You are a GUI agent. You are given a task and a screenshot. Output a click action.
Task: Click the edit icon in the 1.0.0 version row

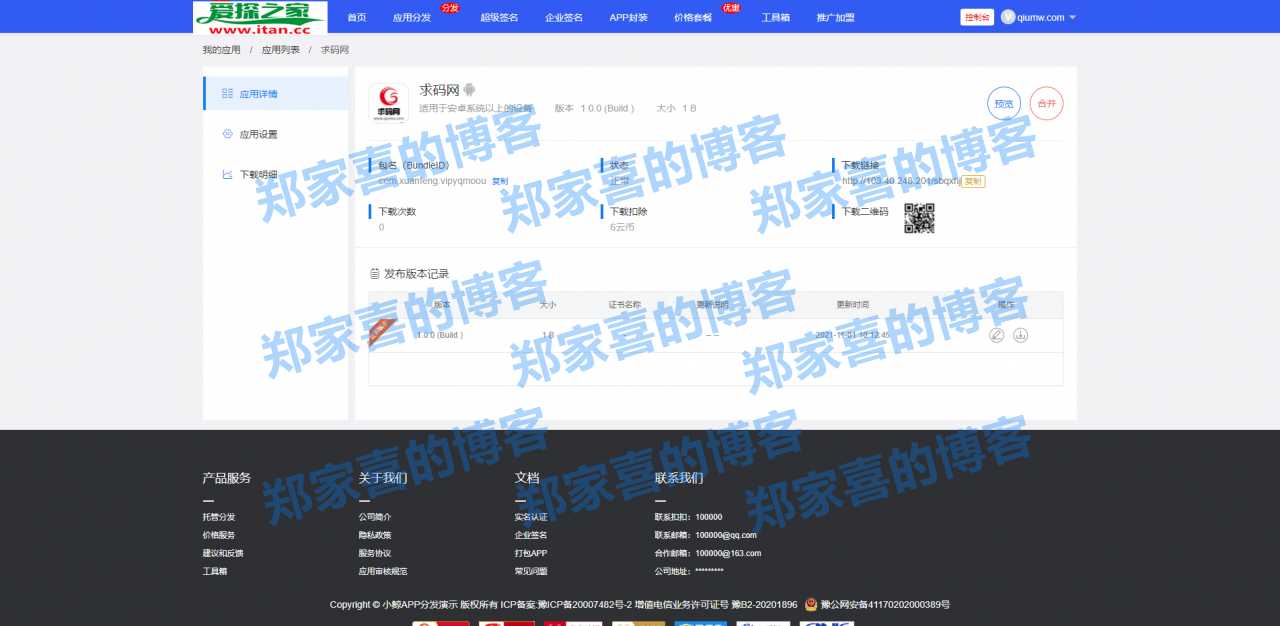pyautogui.click(x=996, y=335)
